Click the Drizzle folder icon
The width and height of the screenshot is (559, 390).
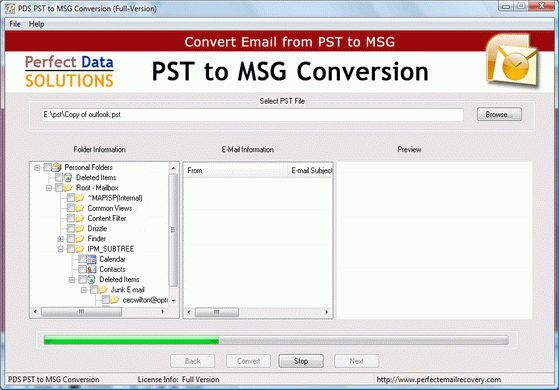click(x=80, y=229)
